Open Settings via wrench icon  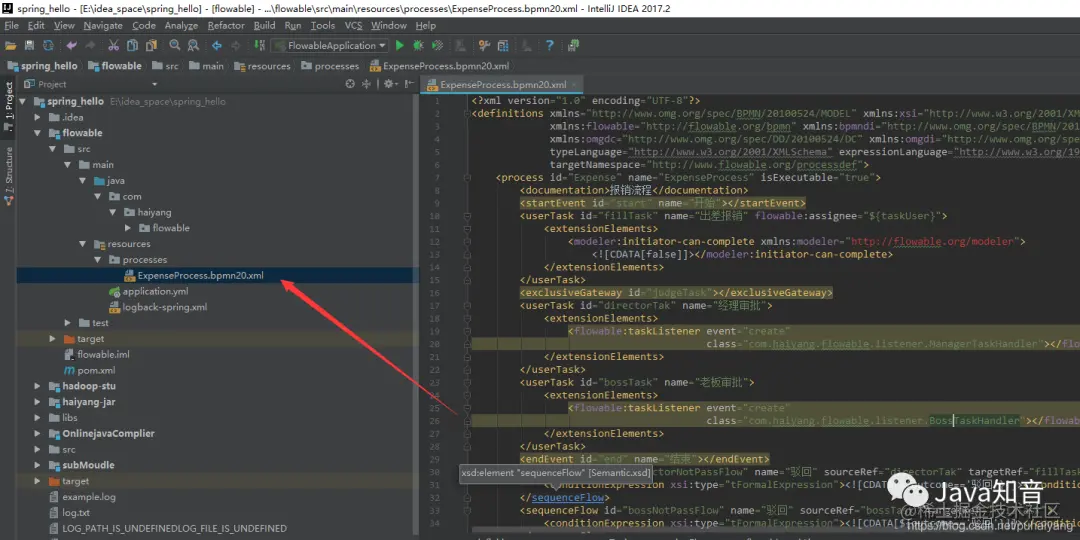click(484, 45)
